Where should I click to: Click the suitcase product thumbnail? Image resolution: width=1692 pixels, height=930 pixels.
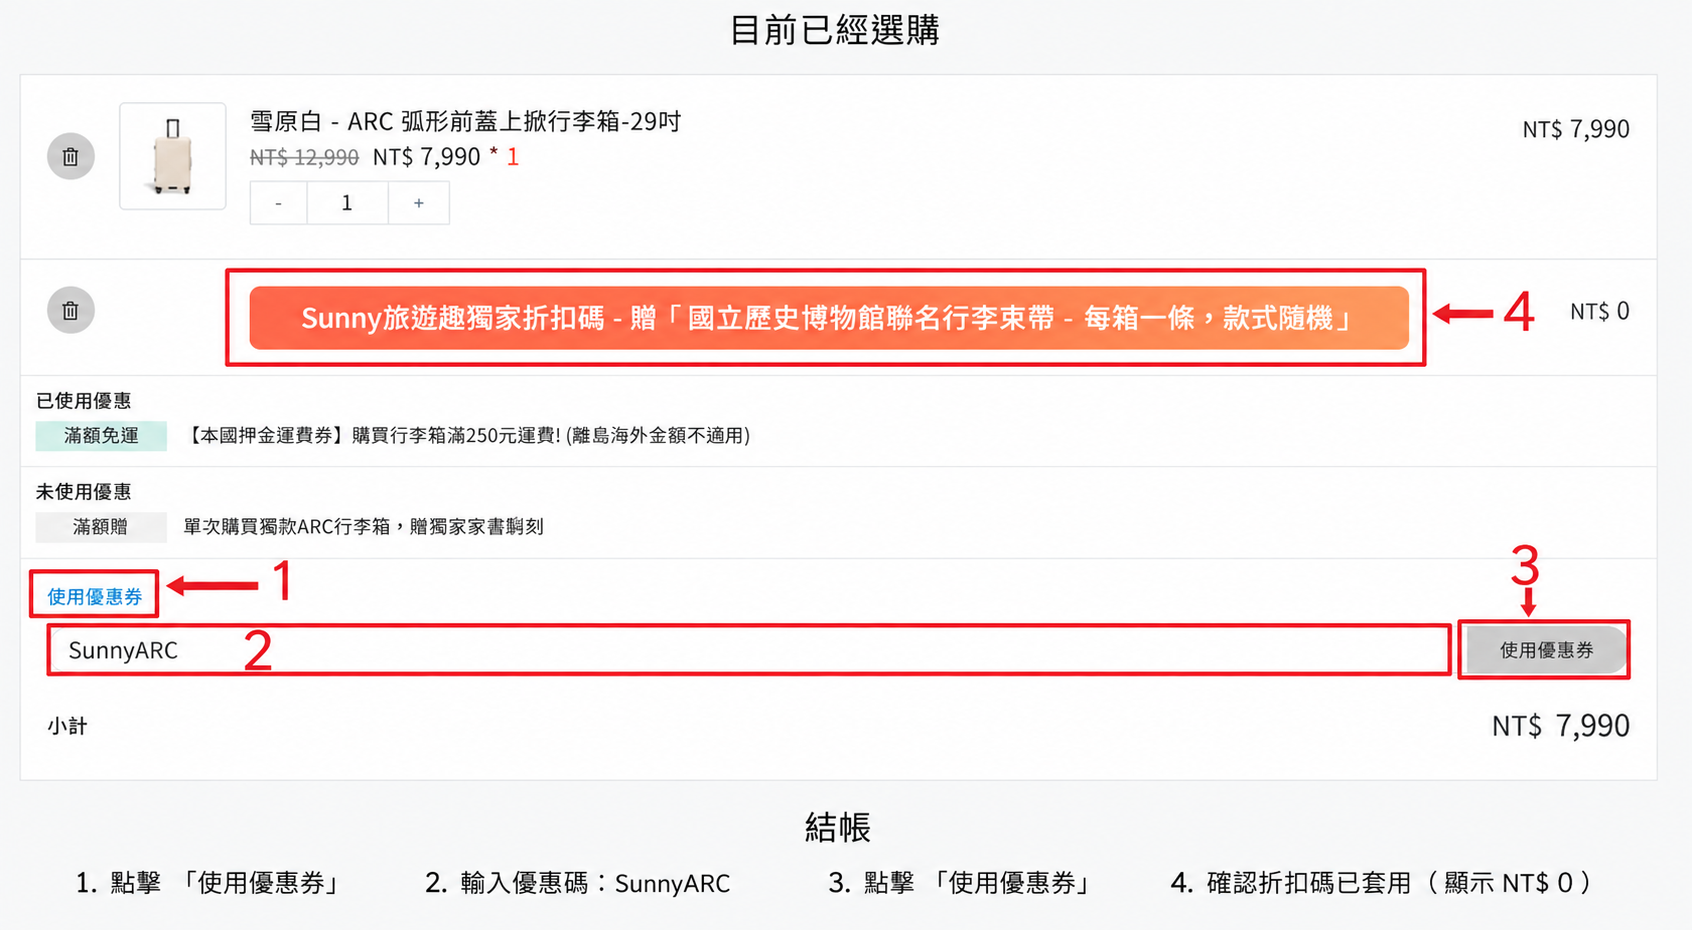click(173, 156)
